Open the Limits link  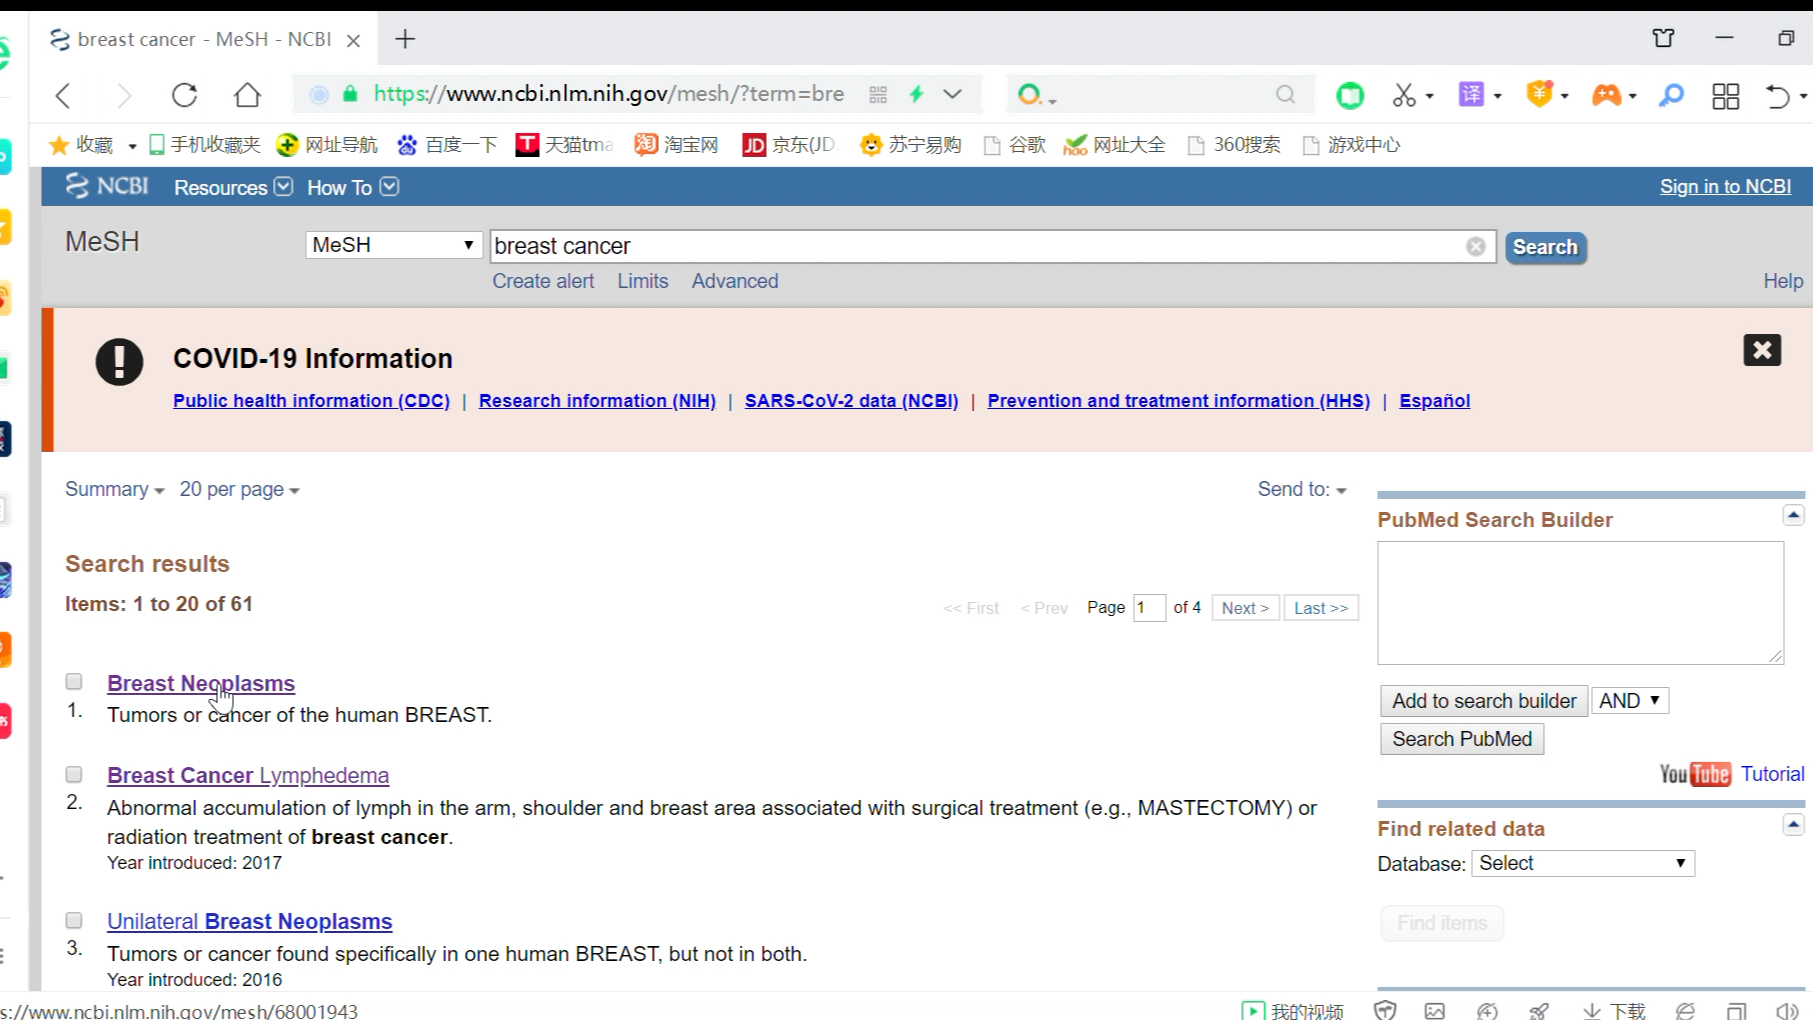click(x=642, y=281)
